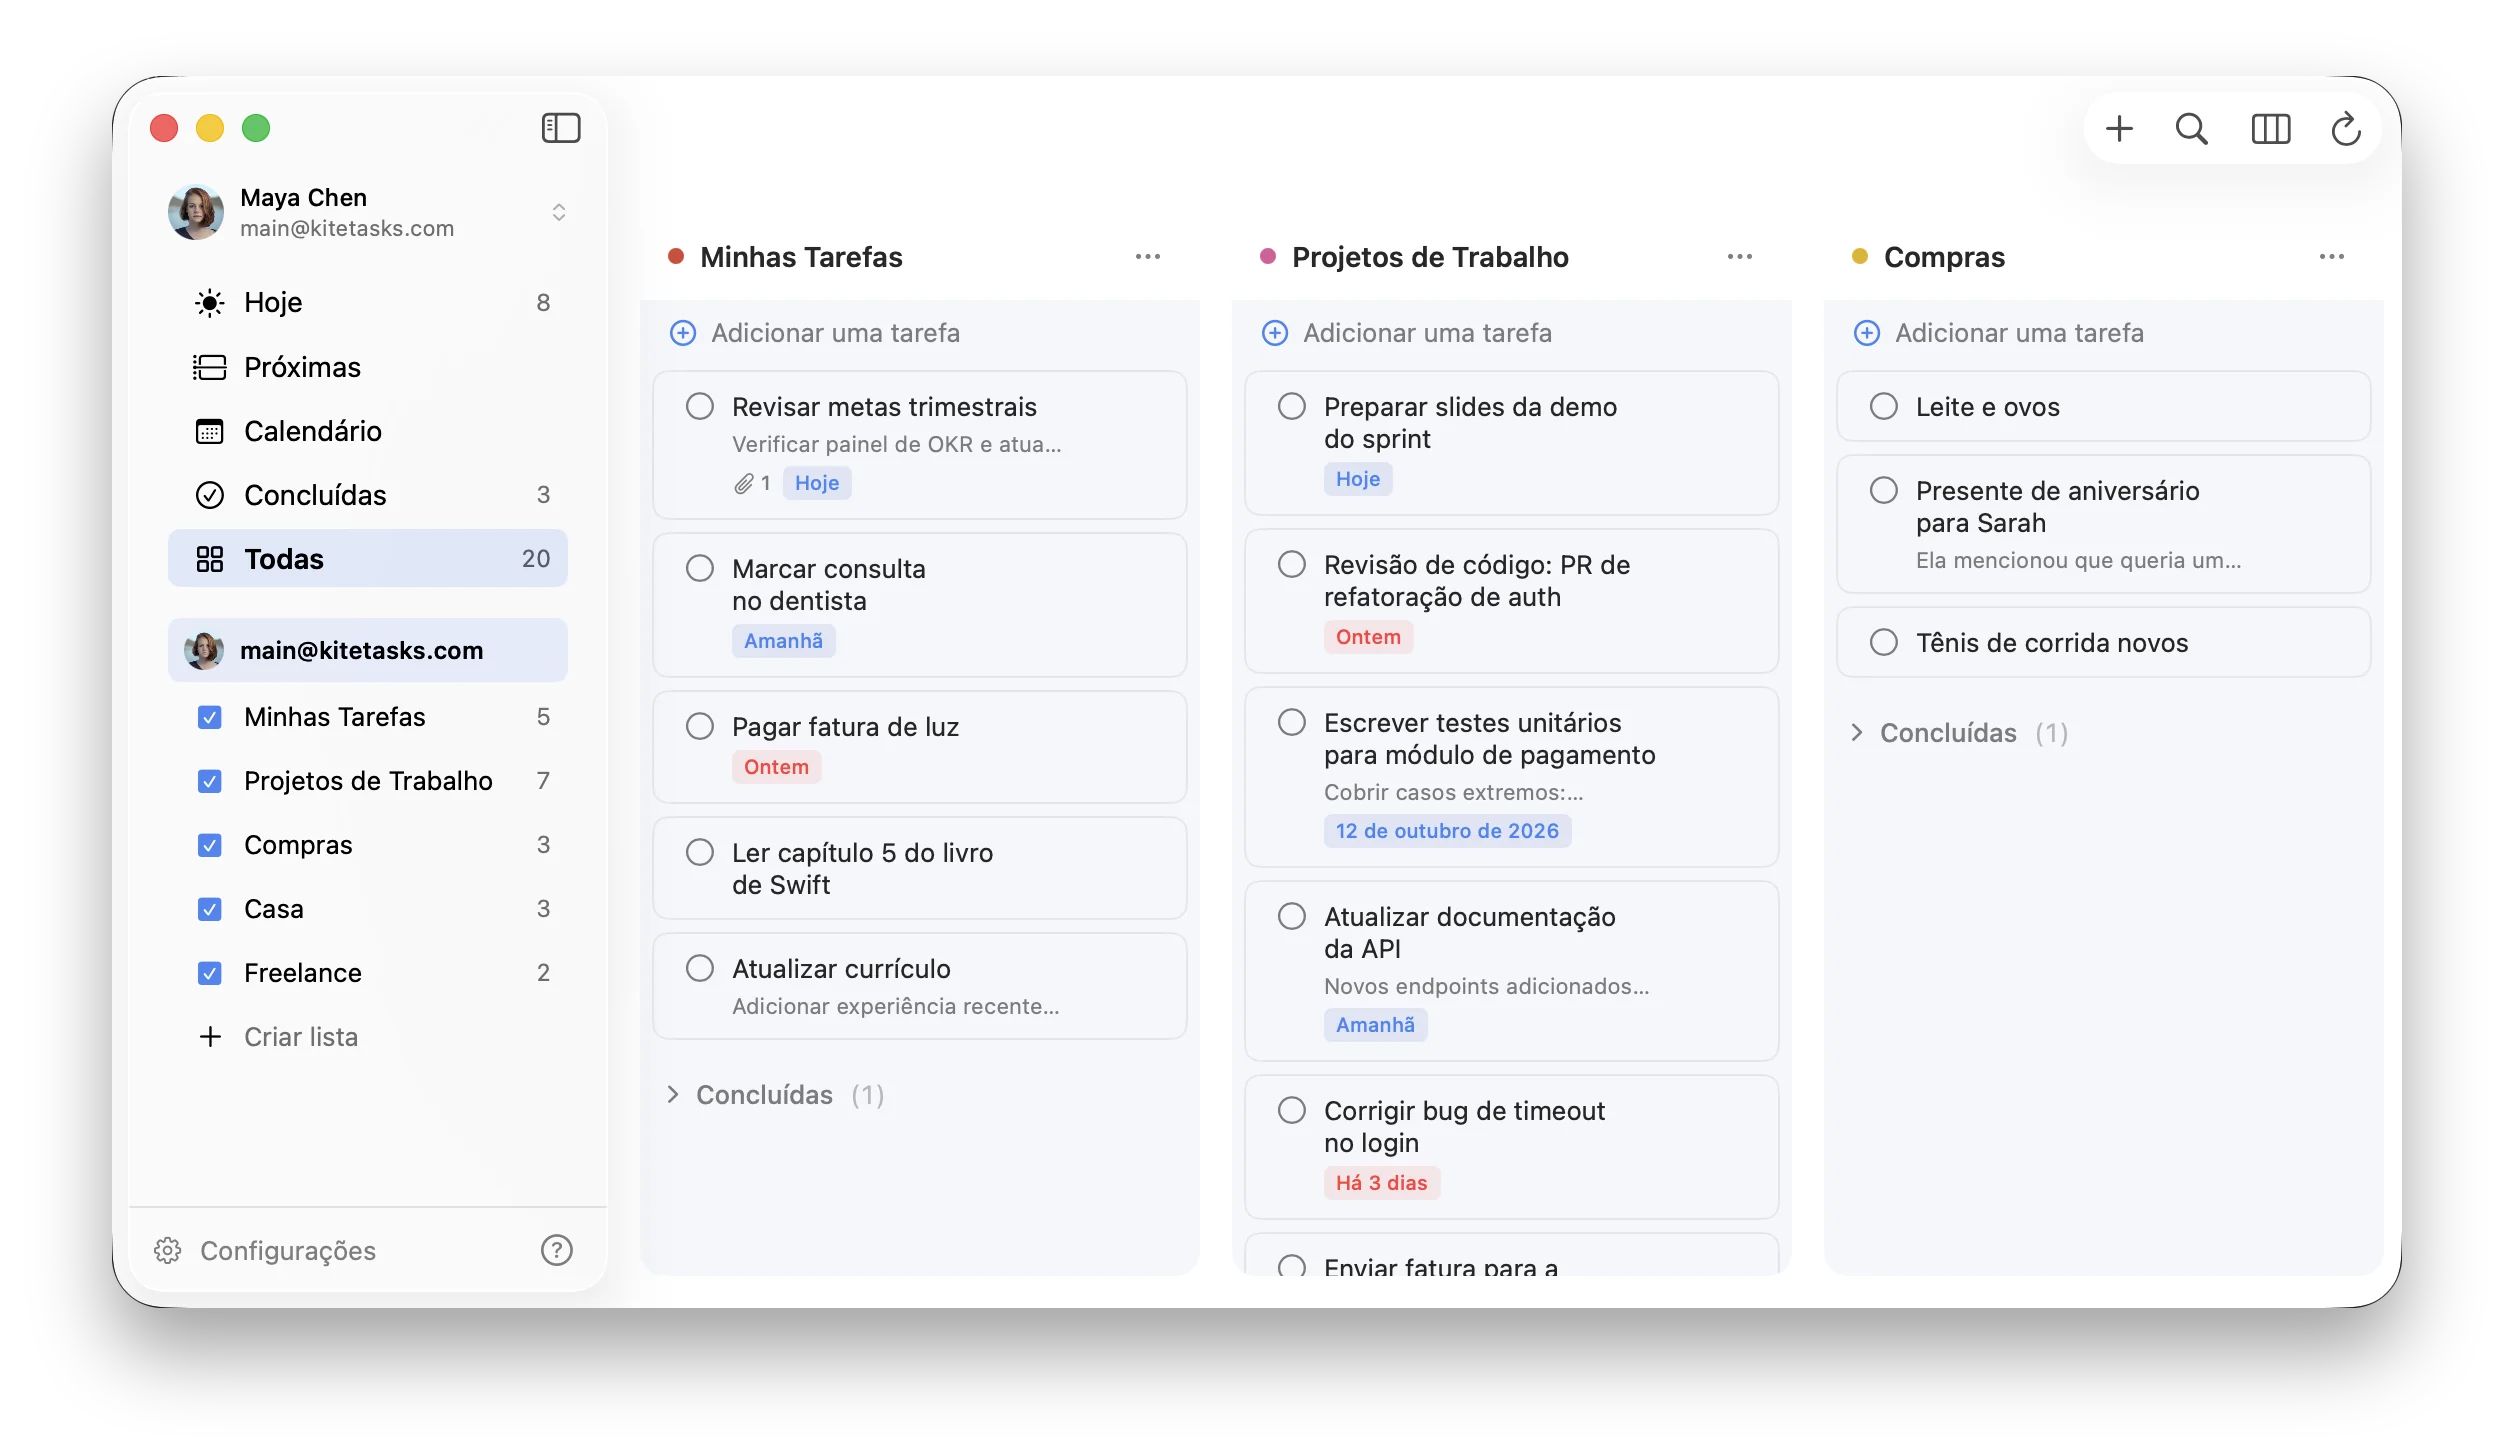This screenshot has height=1456, width=2514.
Task: Open account switcher next to Maya Chen
Action: point(559,212)
